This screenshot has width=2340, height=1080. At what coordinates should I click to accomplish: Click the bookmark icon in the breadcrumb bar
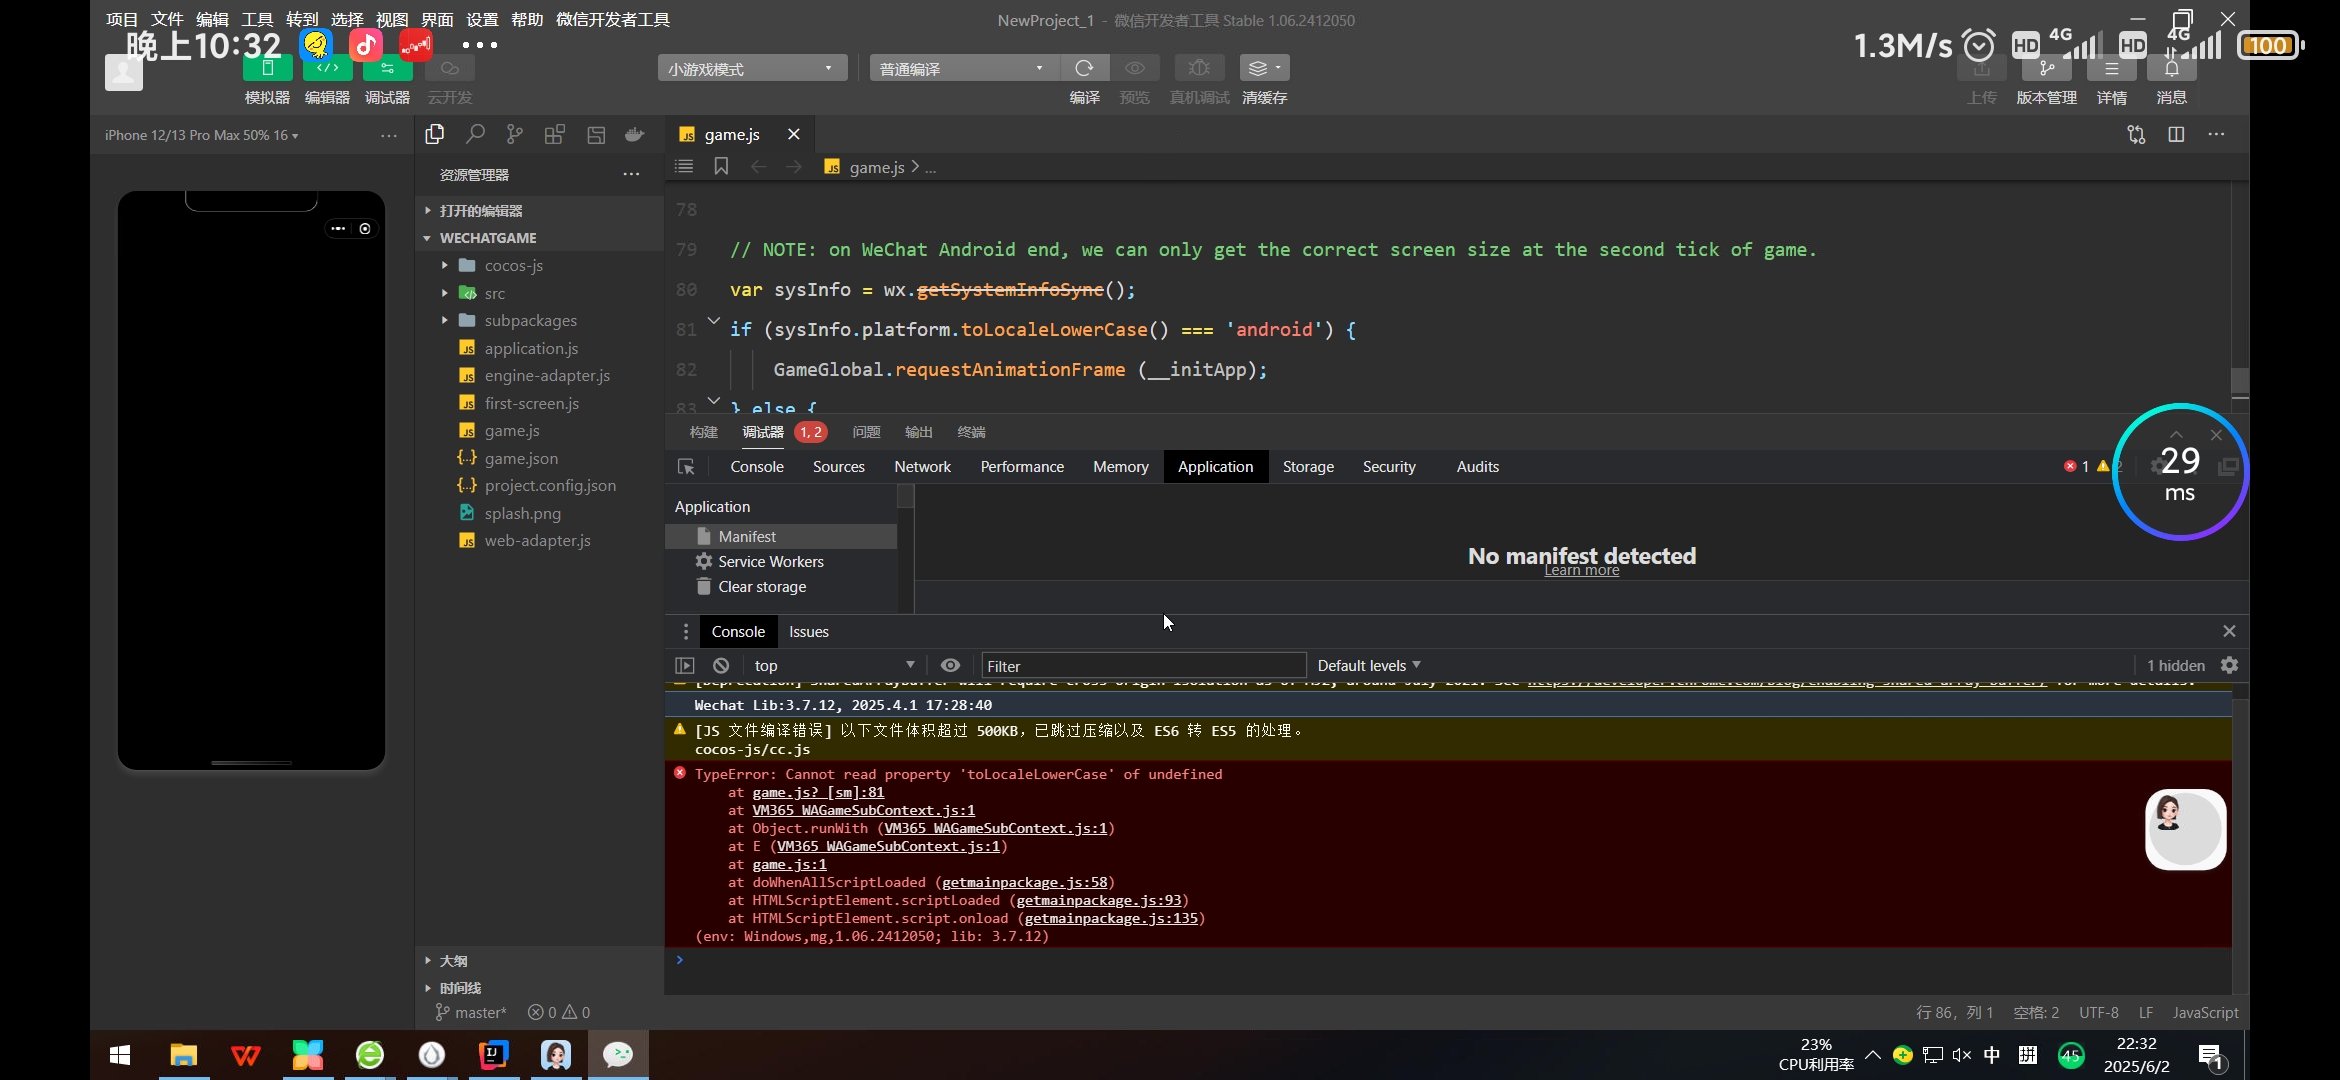pyautogui.click(x=720, y=166)
